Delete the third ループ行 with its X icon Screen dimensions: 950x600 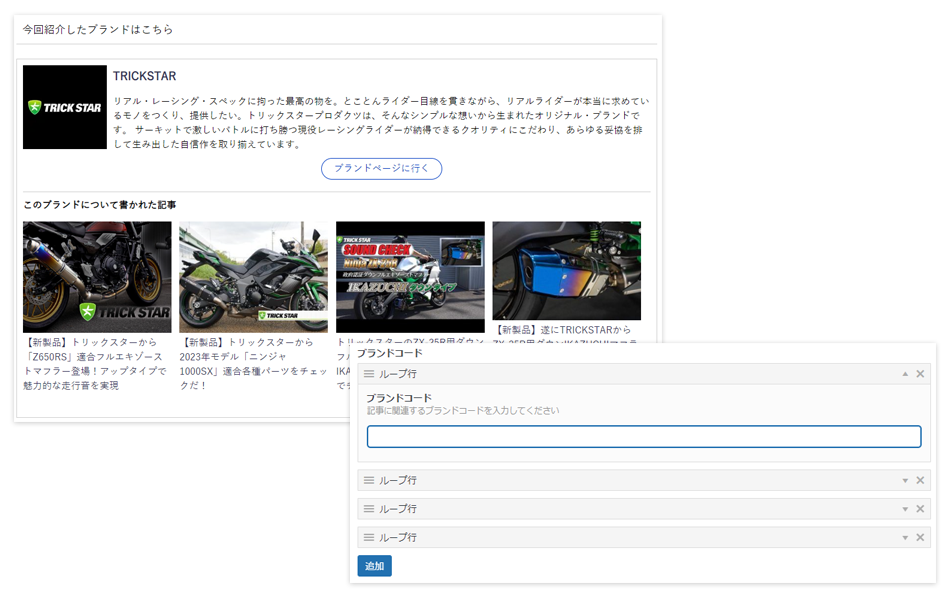(920, 508)
